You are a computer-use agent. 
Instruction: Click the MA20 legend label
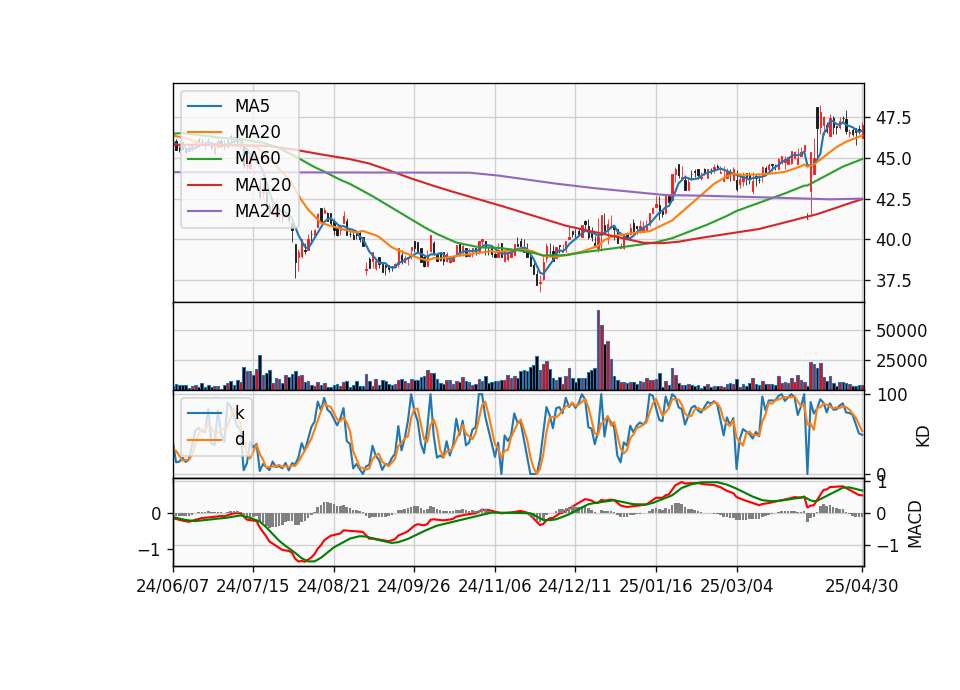[x=258, y=132]
